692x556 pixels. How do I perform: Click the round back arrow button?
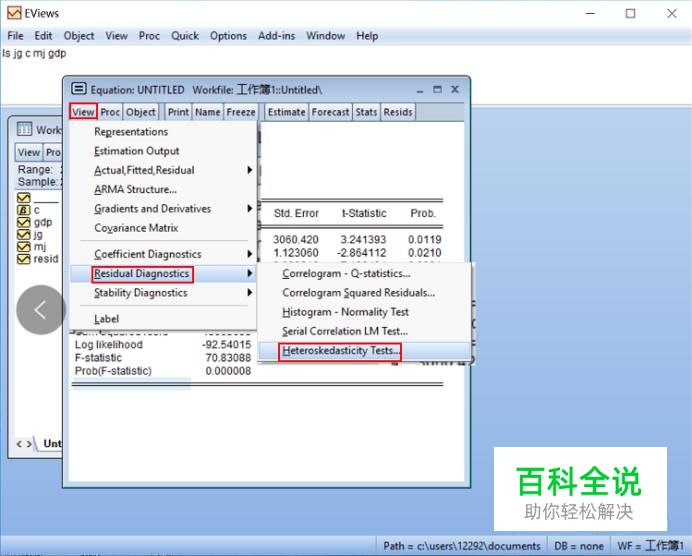pyautogui.click(x=41, y=310)
